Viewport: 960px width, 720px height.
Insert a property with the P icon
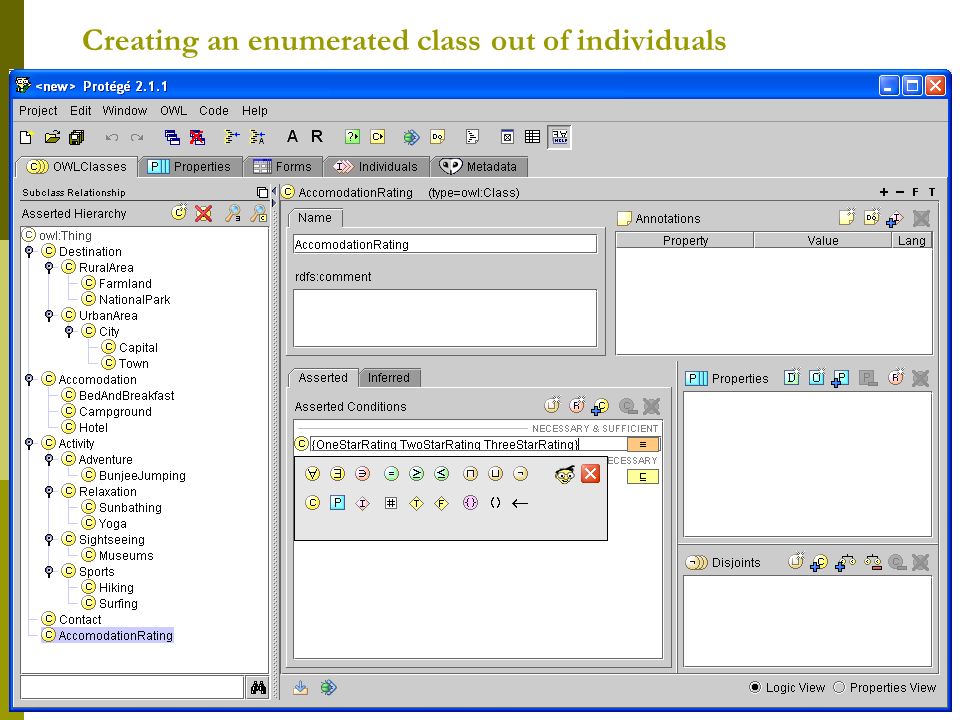coord(337,503)
